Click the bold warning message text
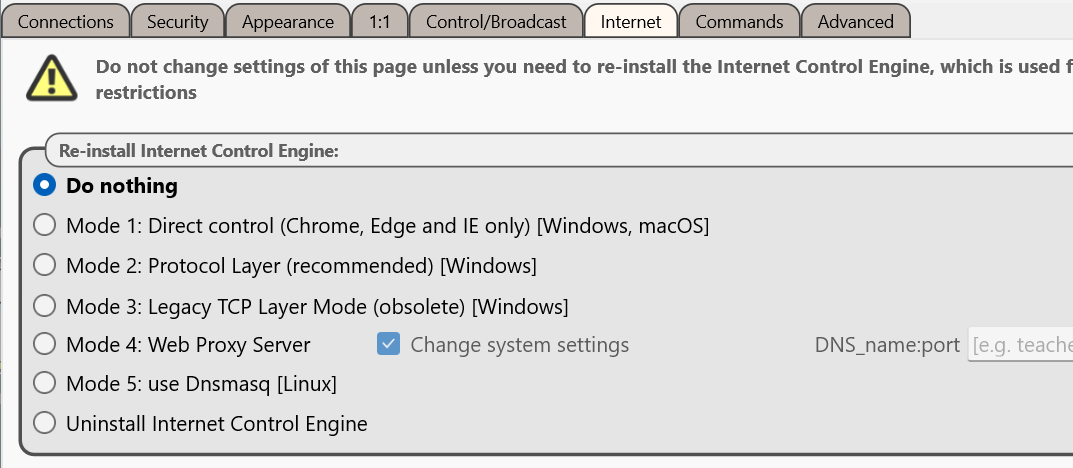1073x468 pixels. point(584,79)
